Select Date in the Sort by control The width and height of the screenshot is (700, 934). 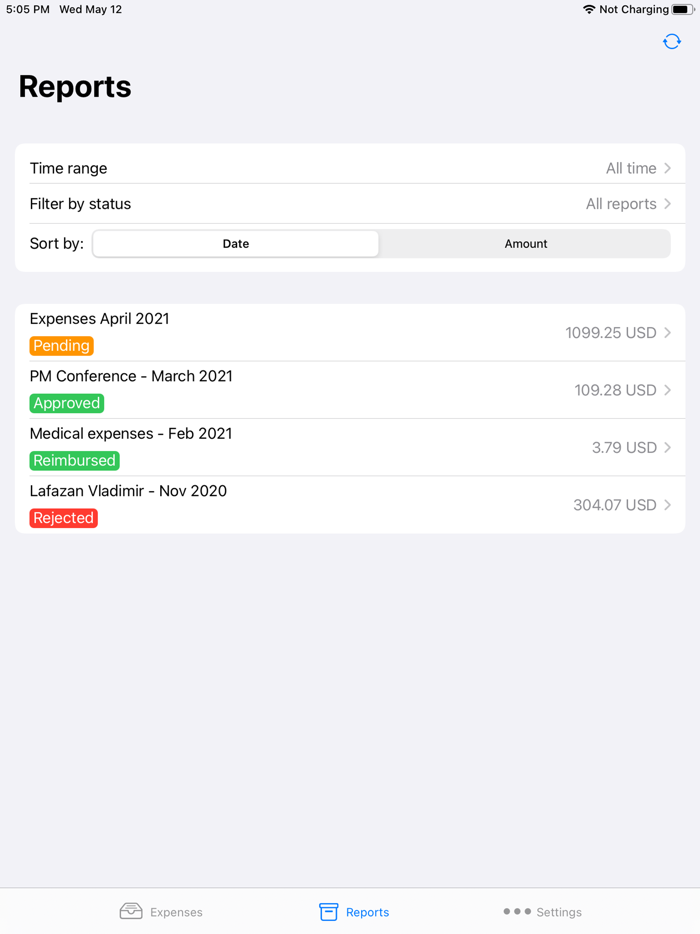(x=235, y=243)
